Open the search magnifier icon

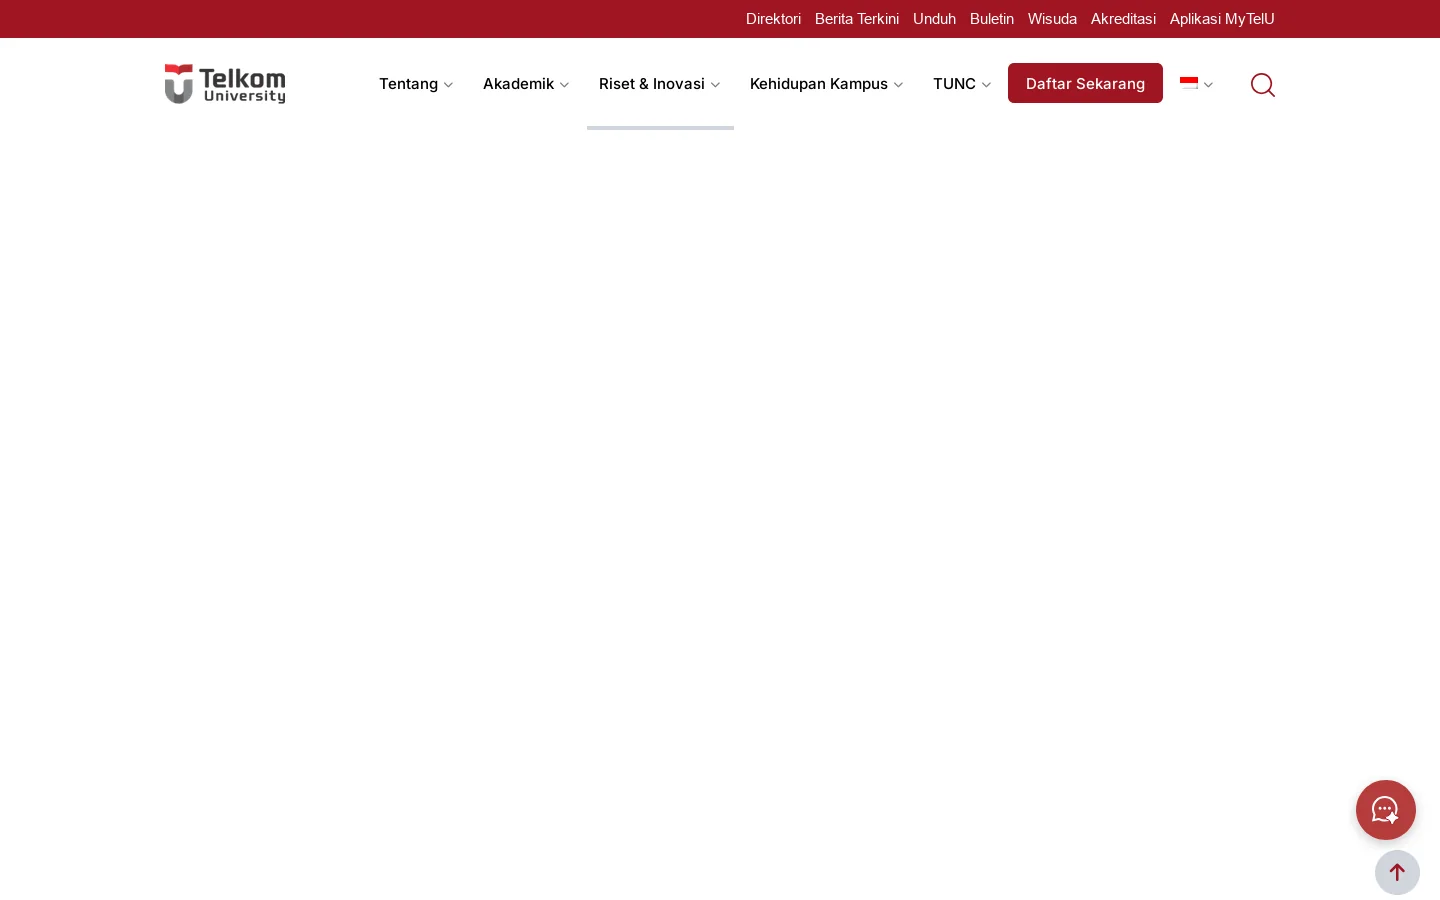1263,85
